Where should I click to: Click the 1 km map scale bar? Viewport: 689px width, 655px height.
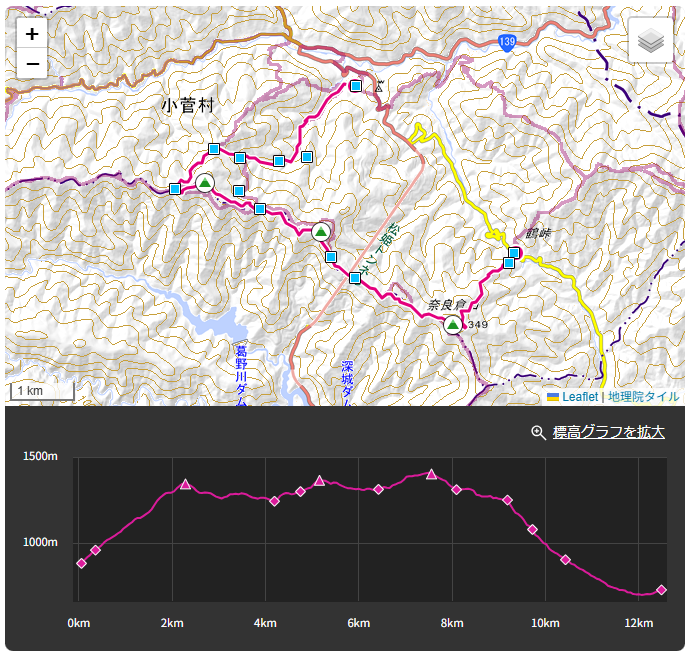tap(40, 390)
